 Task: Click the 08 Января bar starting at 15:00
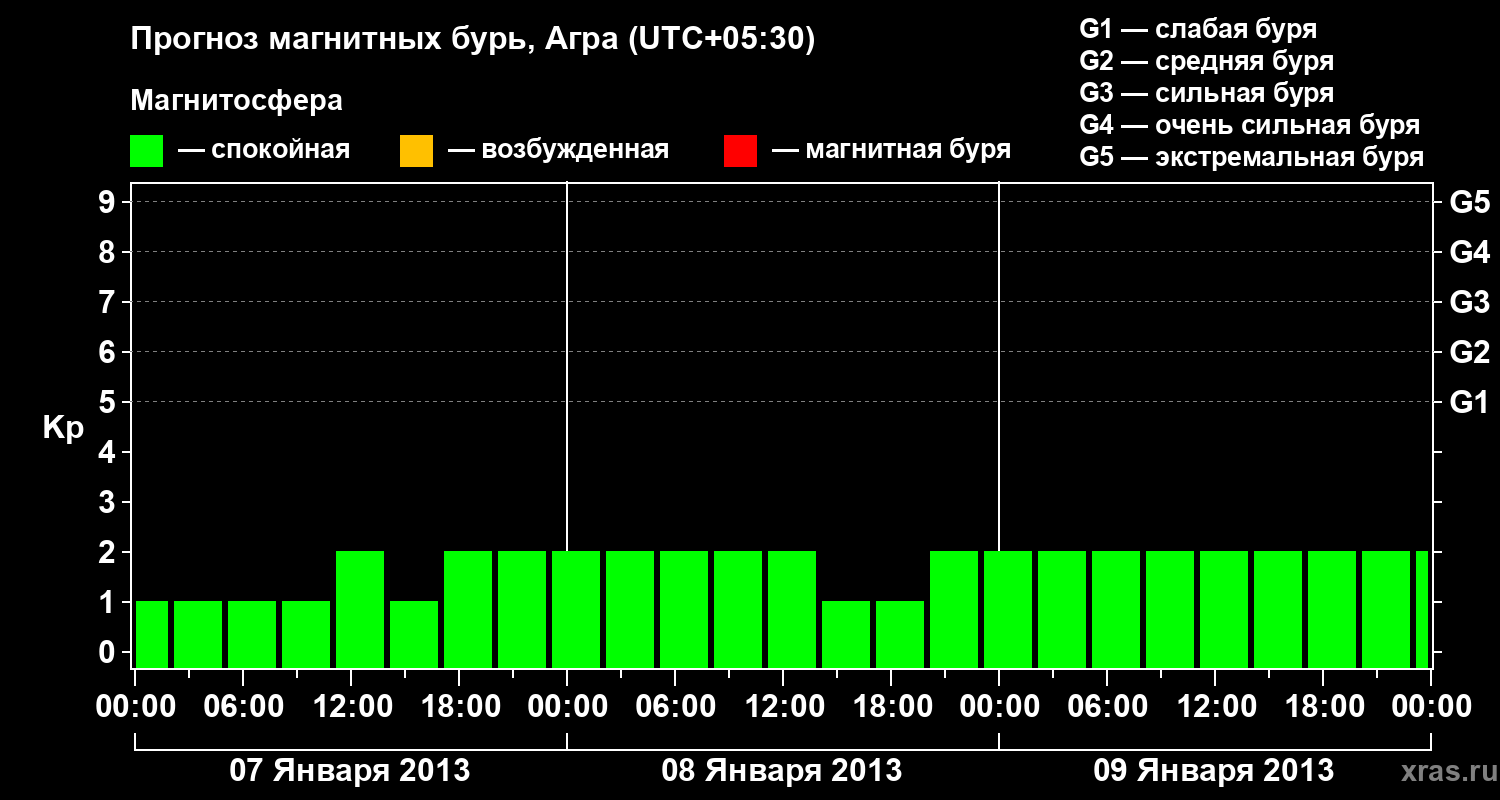[x=846, y=634]
